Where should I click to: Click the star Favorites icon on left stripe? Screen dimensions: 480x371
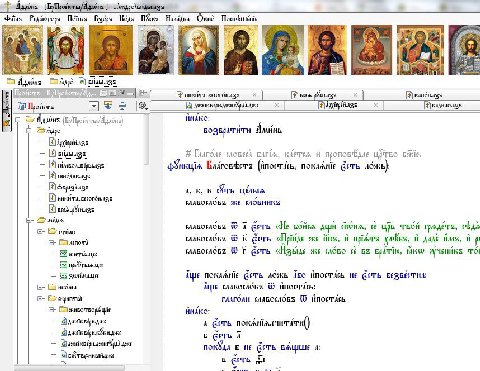click(6, 122)
